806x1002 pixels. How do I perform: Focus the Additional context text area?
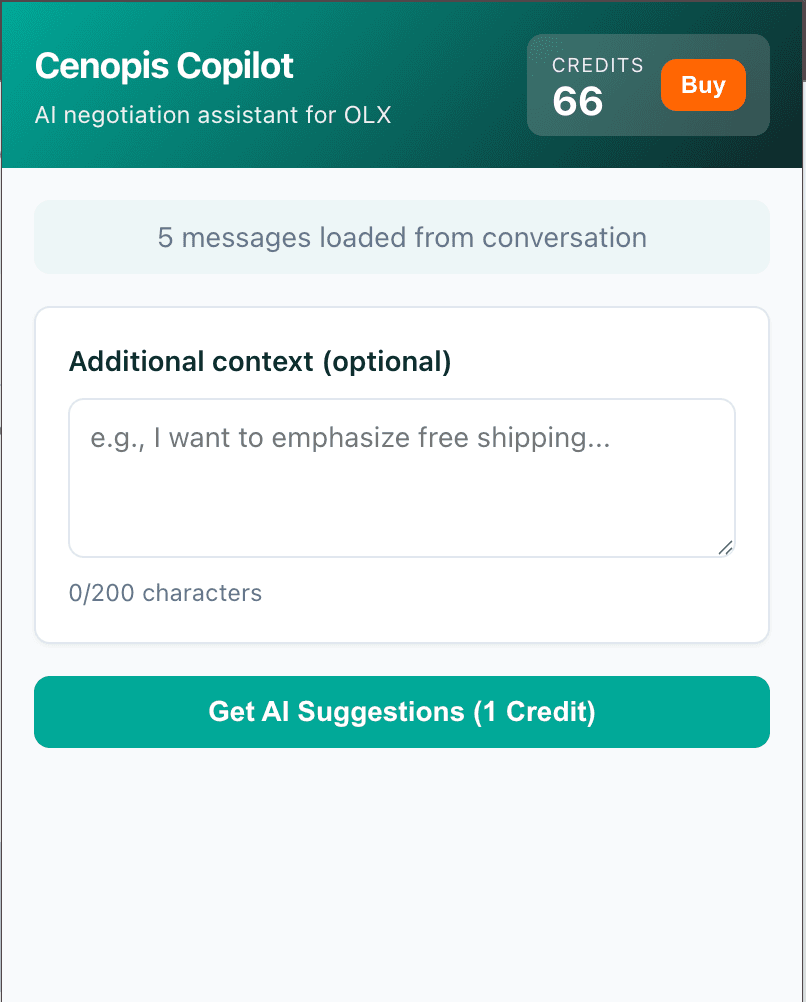(401, 477)
